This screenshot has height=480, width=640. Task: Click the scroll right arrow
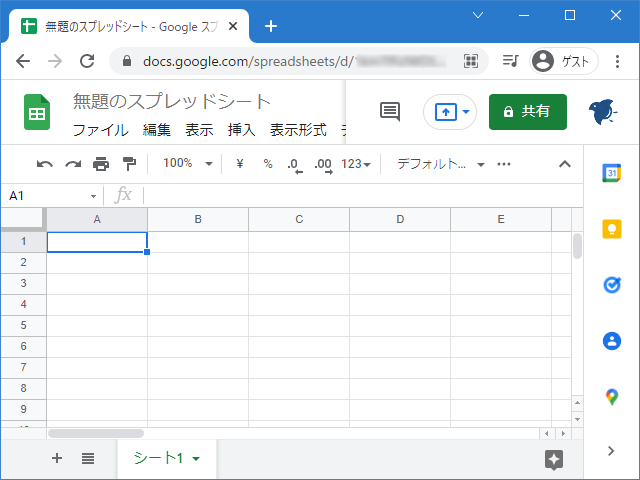pos(563,433)
